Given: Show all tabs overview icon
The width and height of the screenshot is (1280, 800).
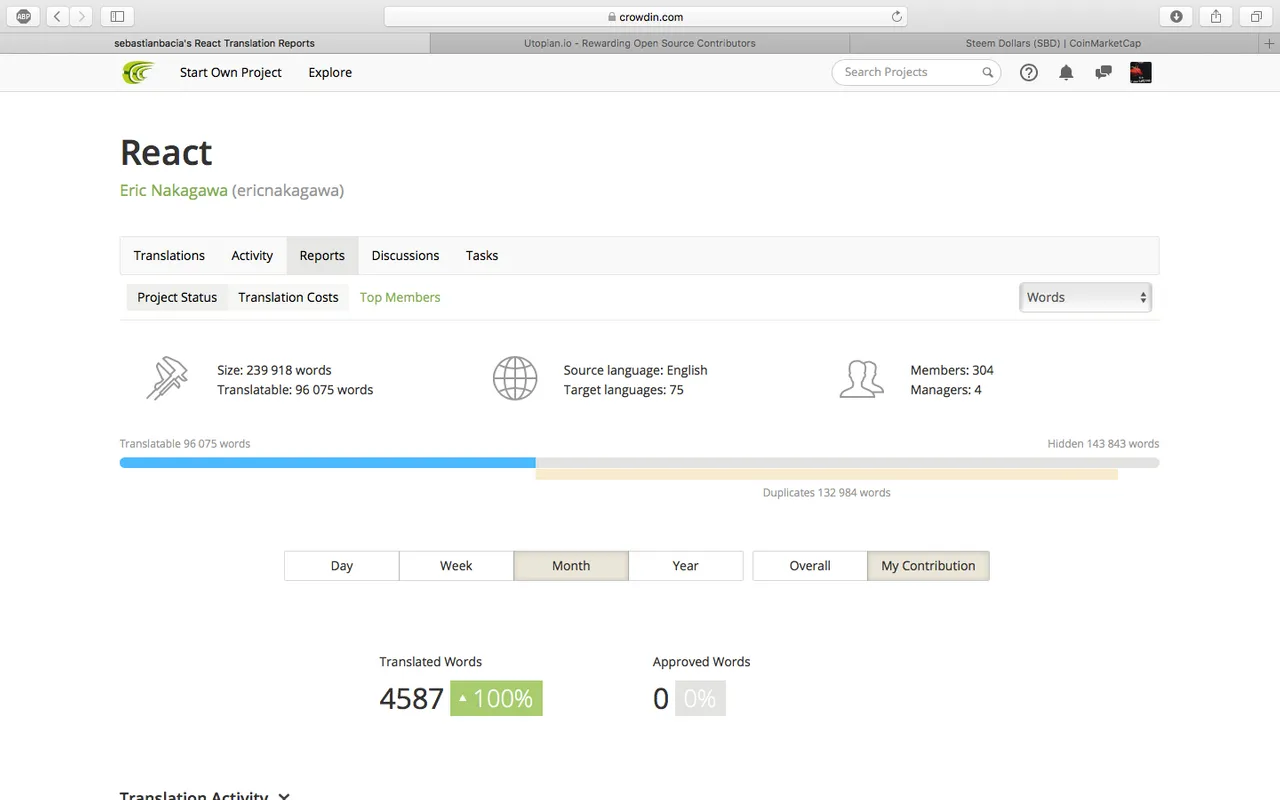Looking at the screenshot, I should pyautogui.click(x=1256, y=16).
